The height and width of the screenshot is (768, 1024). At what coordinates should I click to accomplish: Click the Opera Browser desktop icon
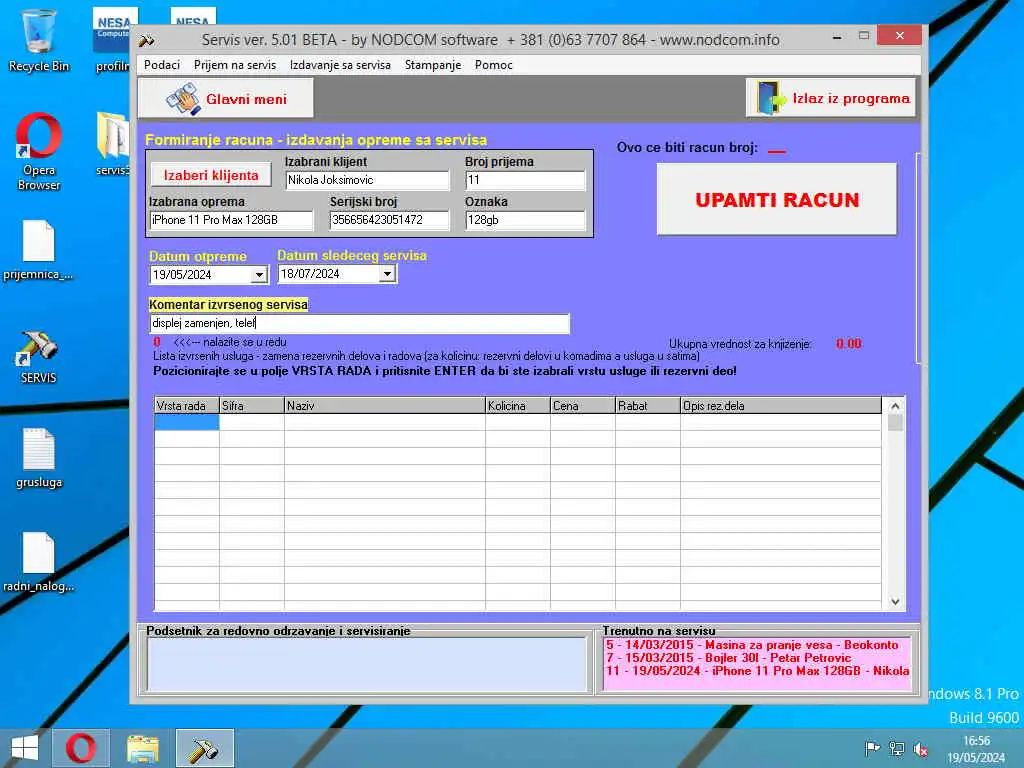[39, 152]
